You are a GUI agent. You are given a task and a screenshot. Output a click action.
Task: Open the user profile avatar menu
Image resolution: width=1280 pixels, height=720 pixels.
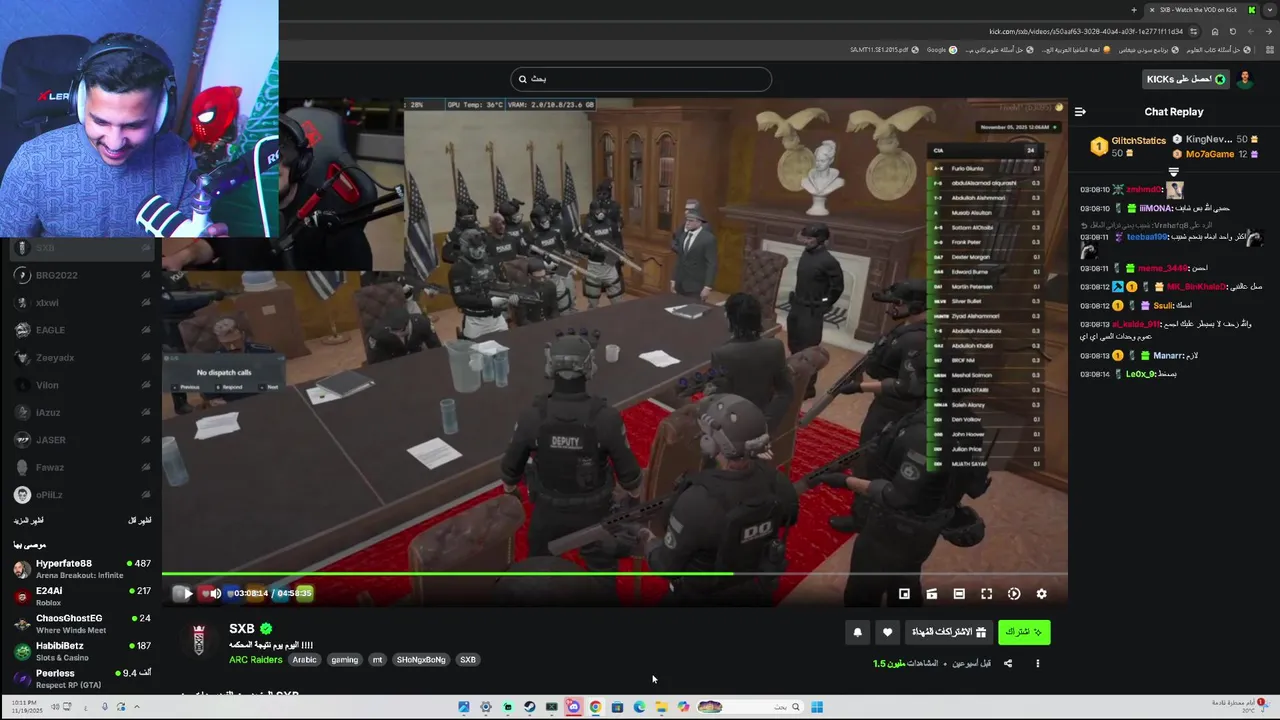(1245, 79)
